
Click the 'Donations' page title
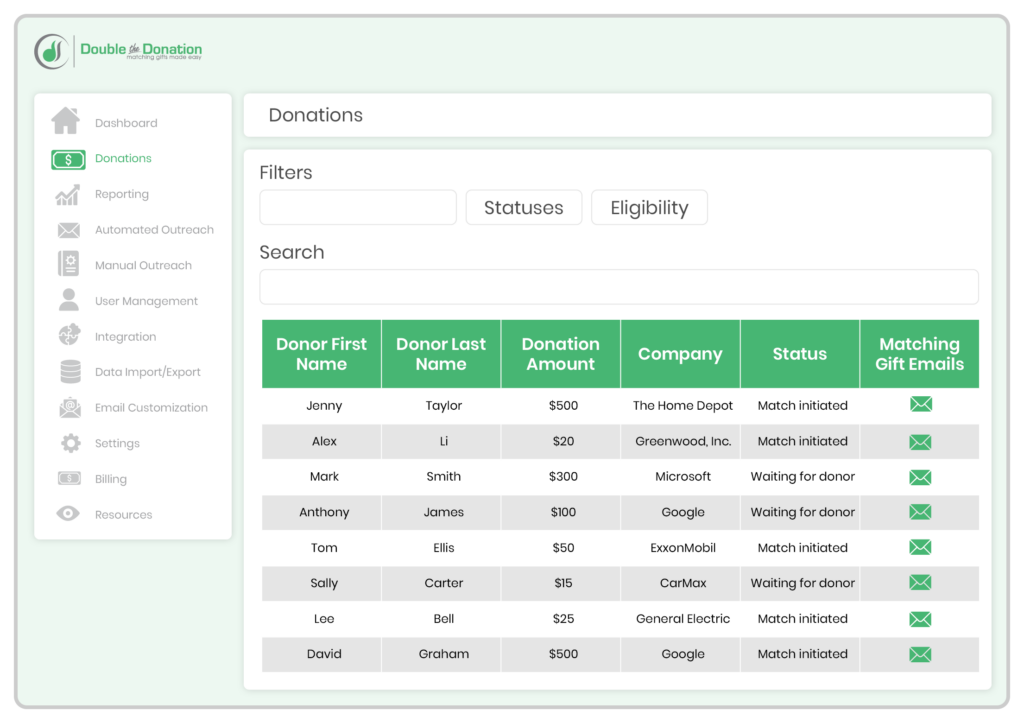point(315,115)
